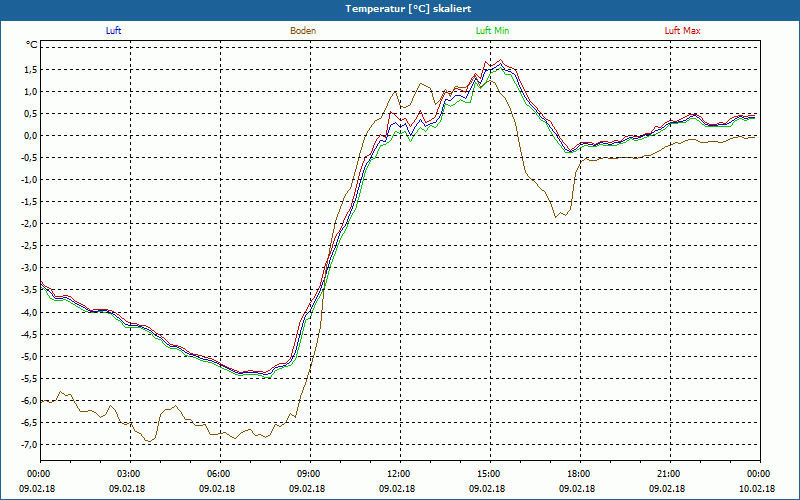The height and width of the screenshot is (500, 800).
Task: Click the -4,5 y-axis value
Action: [x=29, y=334]
